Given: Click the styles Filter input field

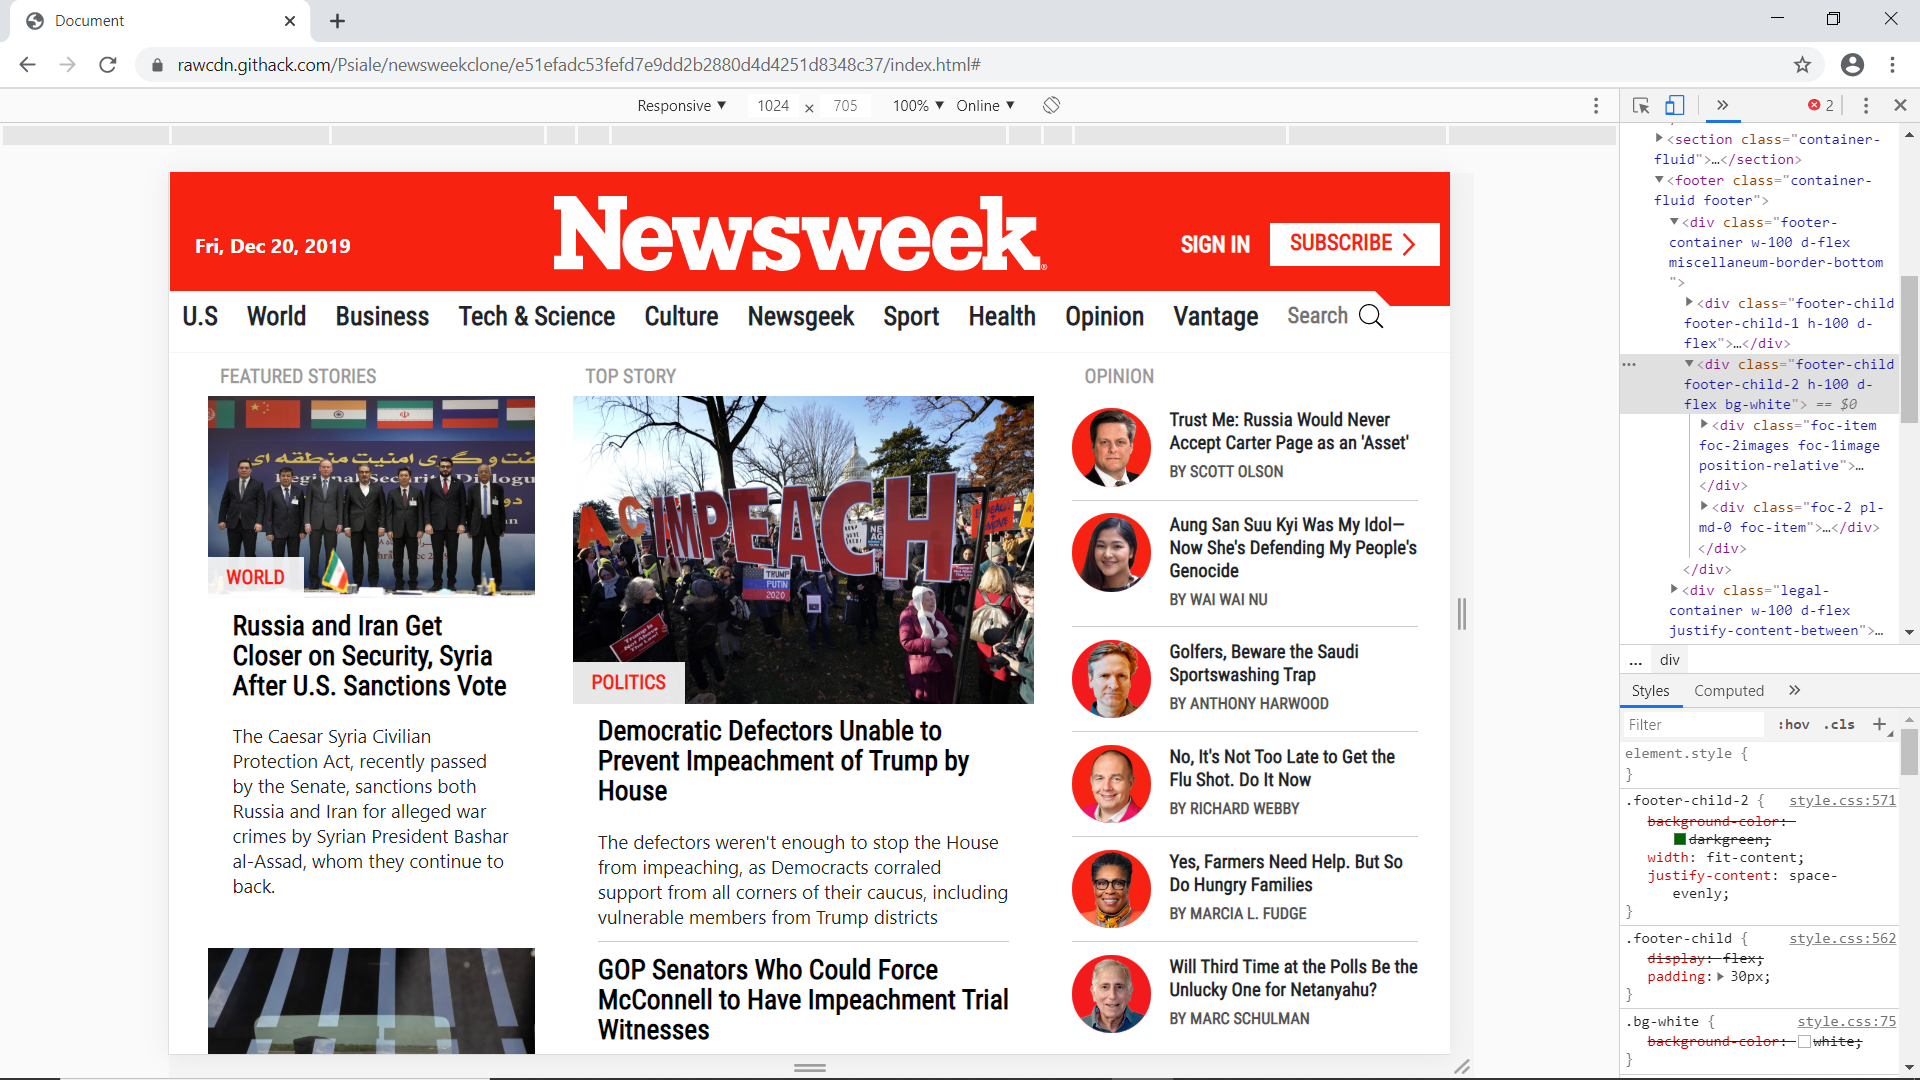Looking at the screenshot, I should [1690, 725].
